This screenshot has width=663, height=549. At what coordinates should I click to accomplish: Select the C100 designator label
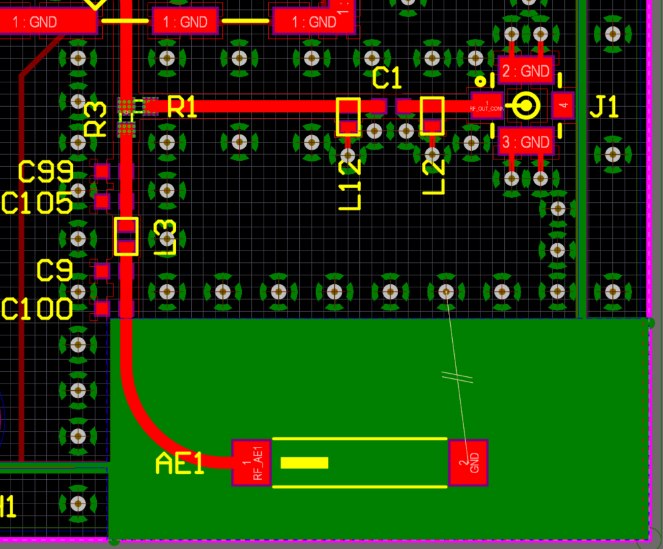point(37,309)
